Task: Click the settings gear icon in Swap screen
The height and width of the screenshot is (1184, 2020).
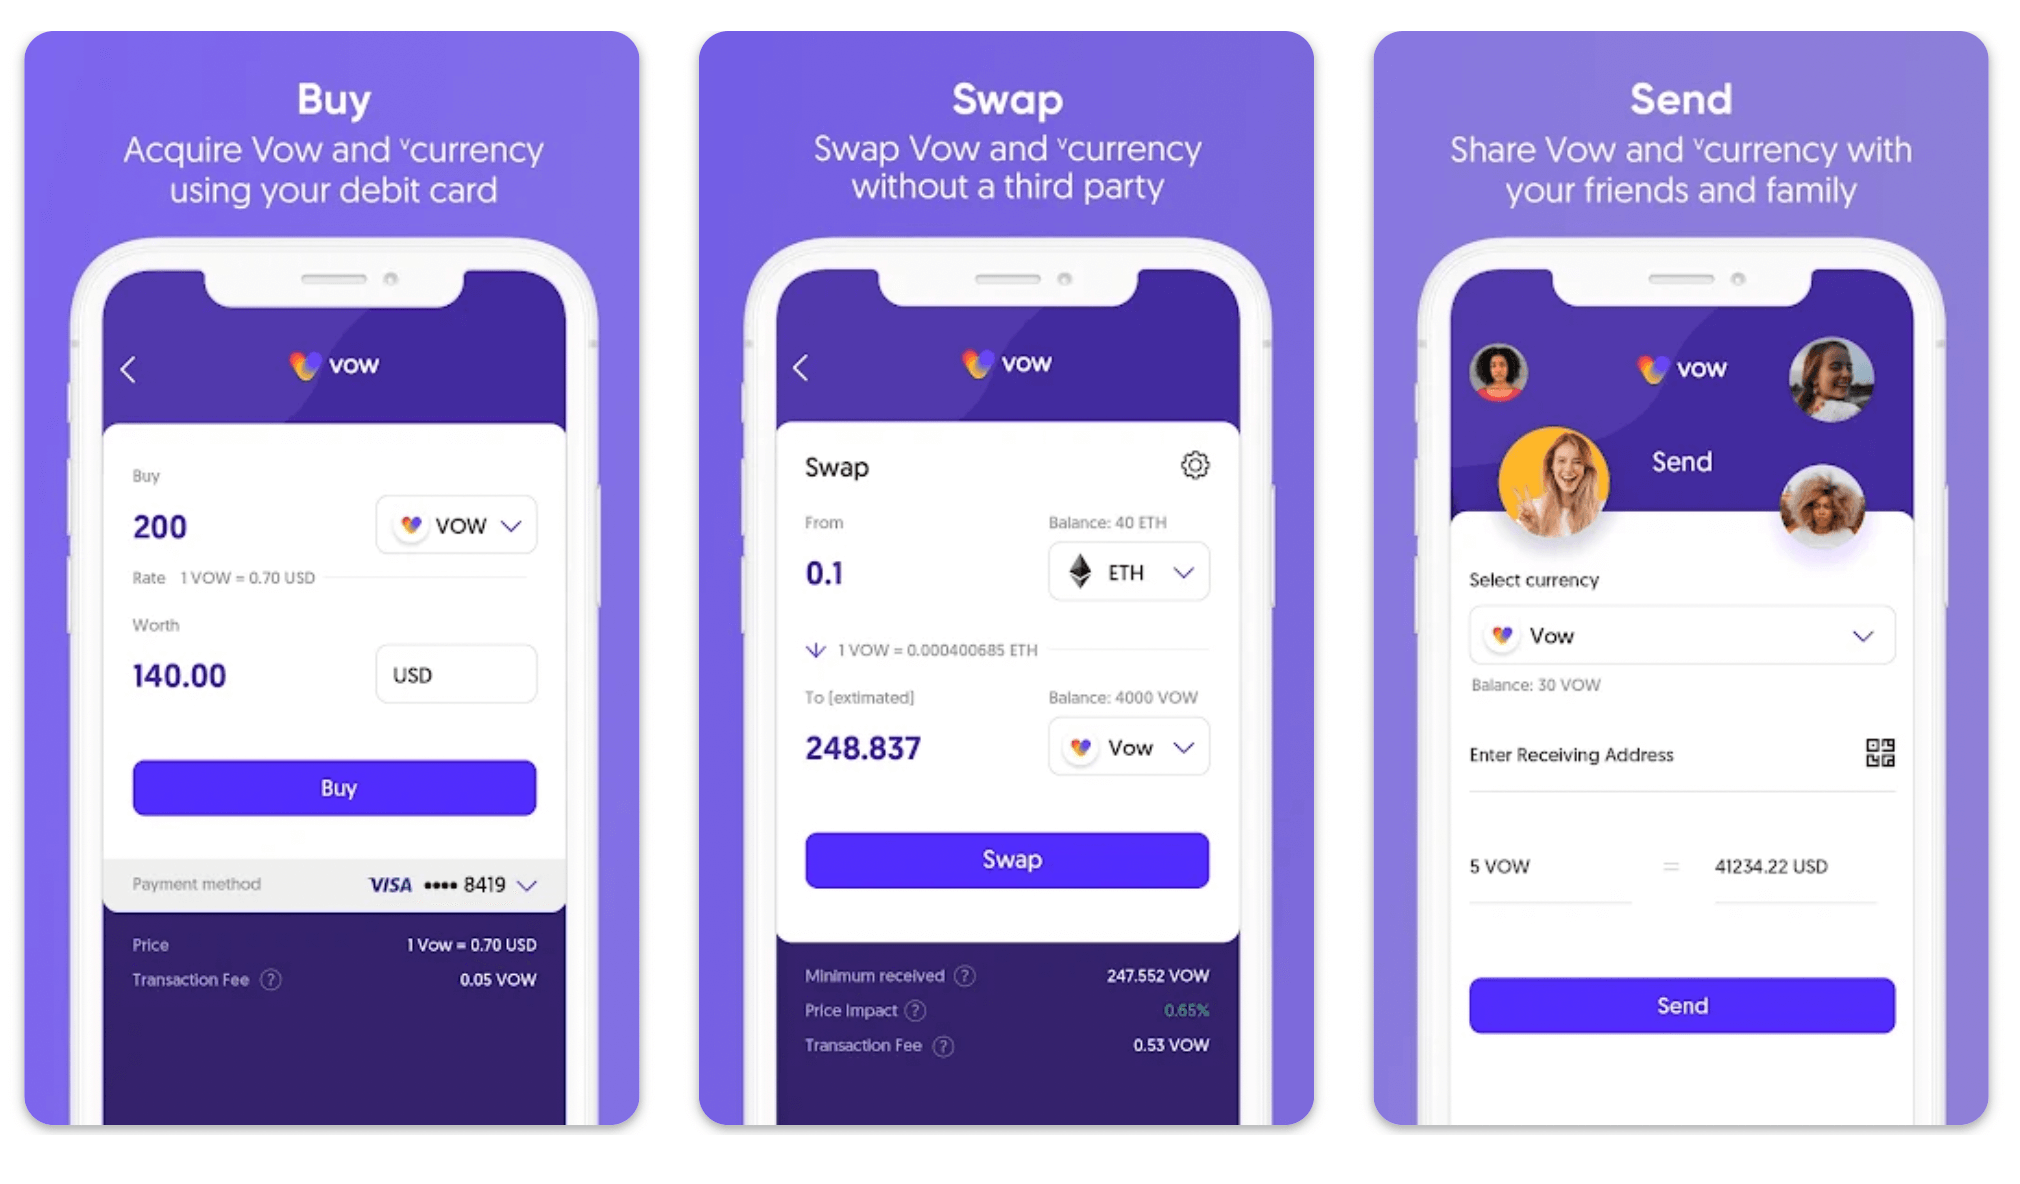Action: point(1193,464)
